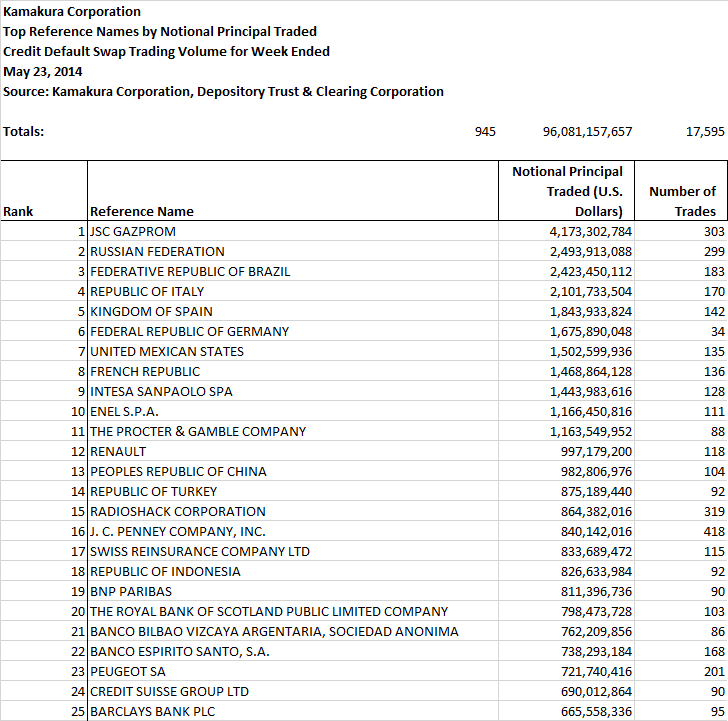
Task: Select the KINGDOM OF SPAIN cell
Action: coord(293,311)
